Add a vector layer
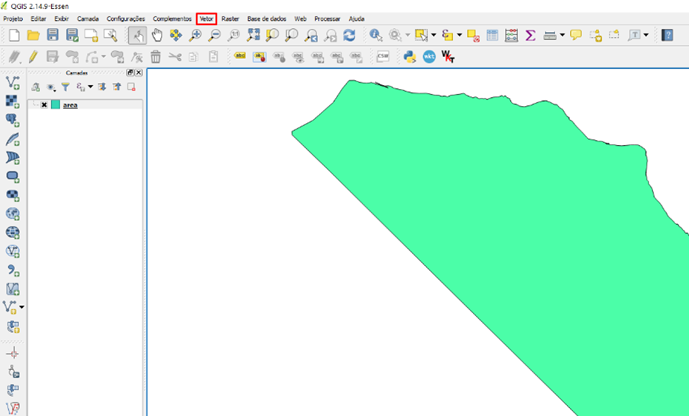 coord(13,82)
